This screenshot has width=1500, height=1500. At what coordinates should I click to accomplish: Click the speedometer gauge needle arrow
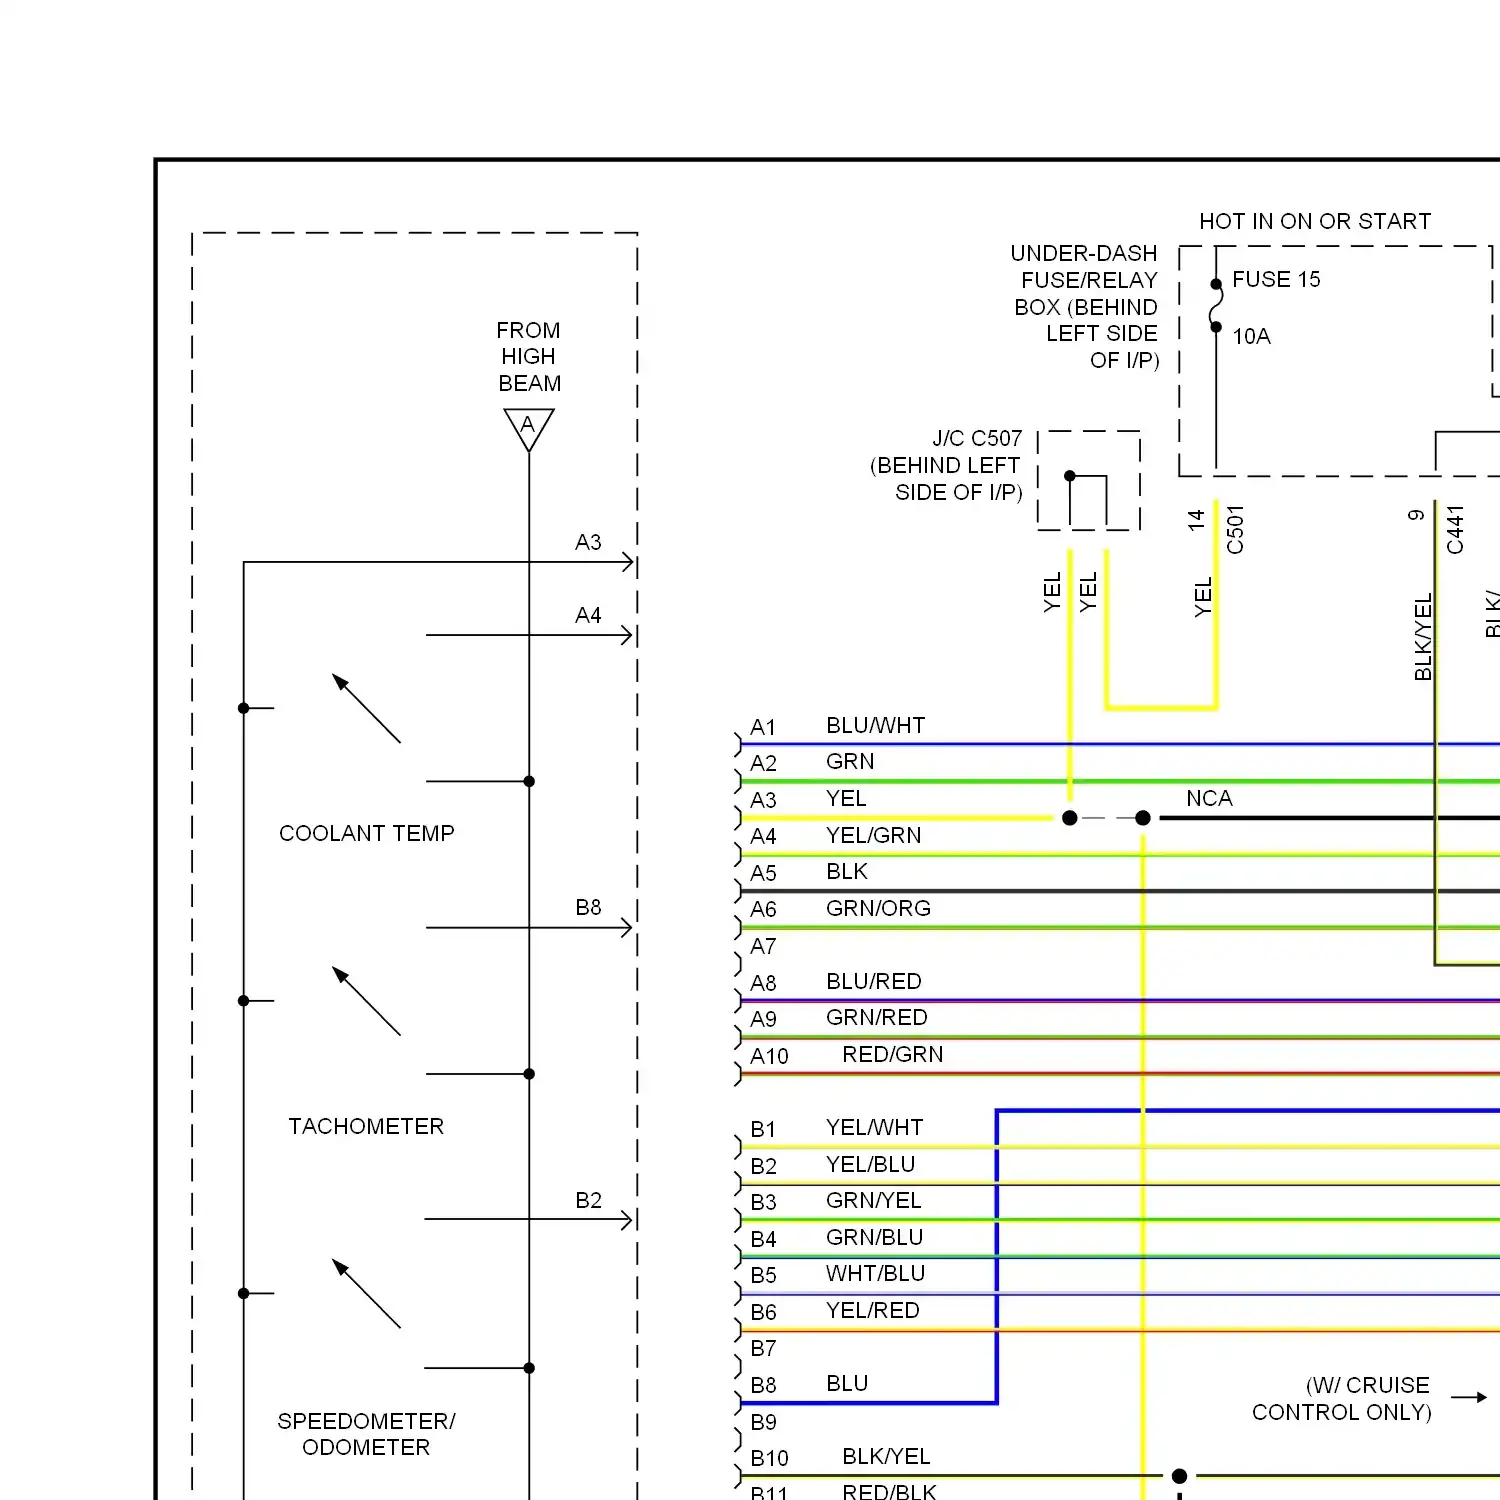(x=366, y=1293)
